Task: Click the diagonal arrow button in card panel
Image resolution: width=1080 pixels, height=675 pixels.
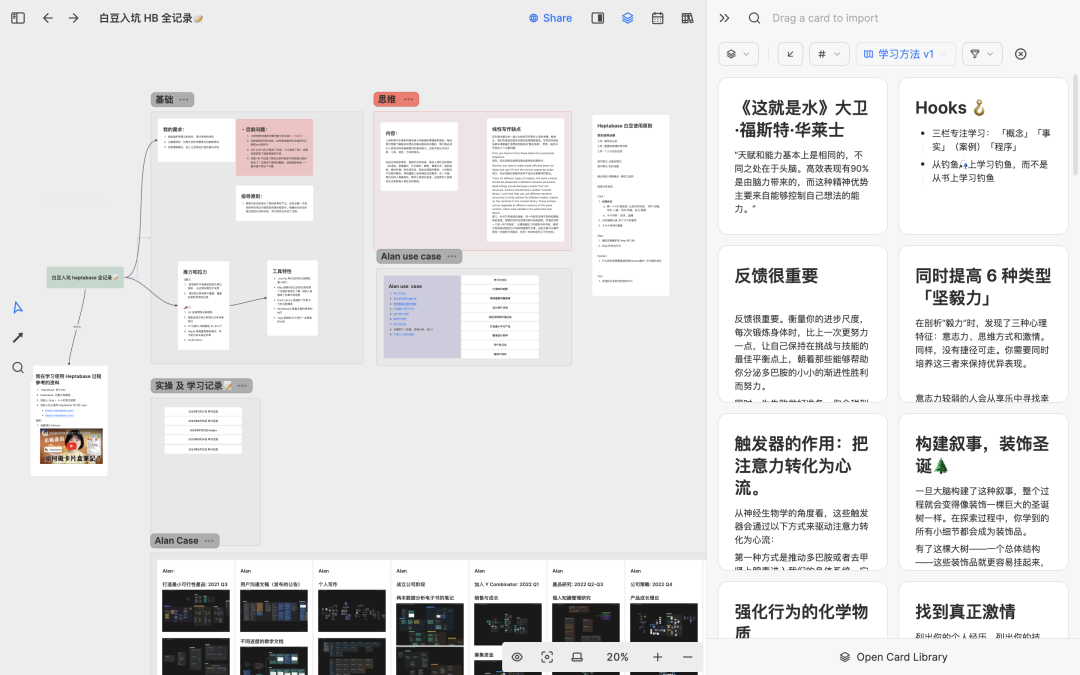Action: pos(790,54)
